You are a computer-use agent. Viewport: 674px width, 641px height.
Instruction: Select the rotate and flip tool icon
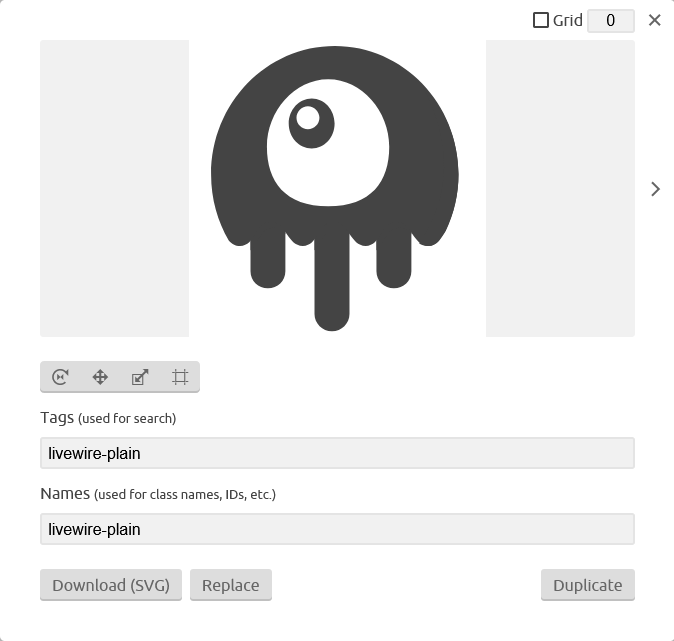coord(60,377)
